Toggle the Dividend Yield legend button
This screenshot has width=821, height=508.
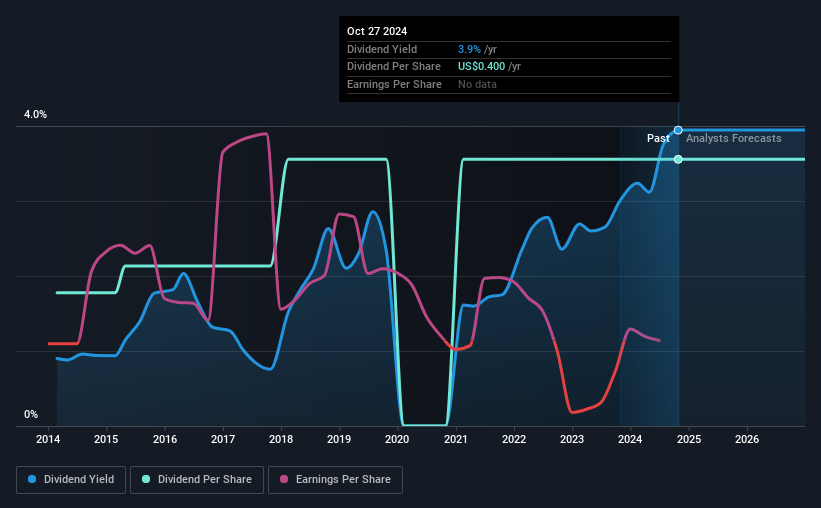coord(71,480)
